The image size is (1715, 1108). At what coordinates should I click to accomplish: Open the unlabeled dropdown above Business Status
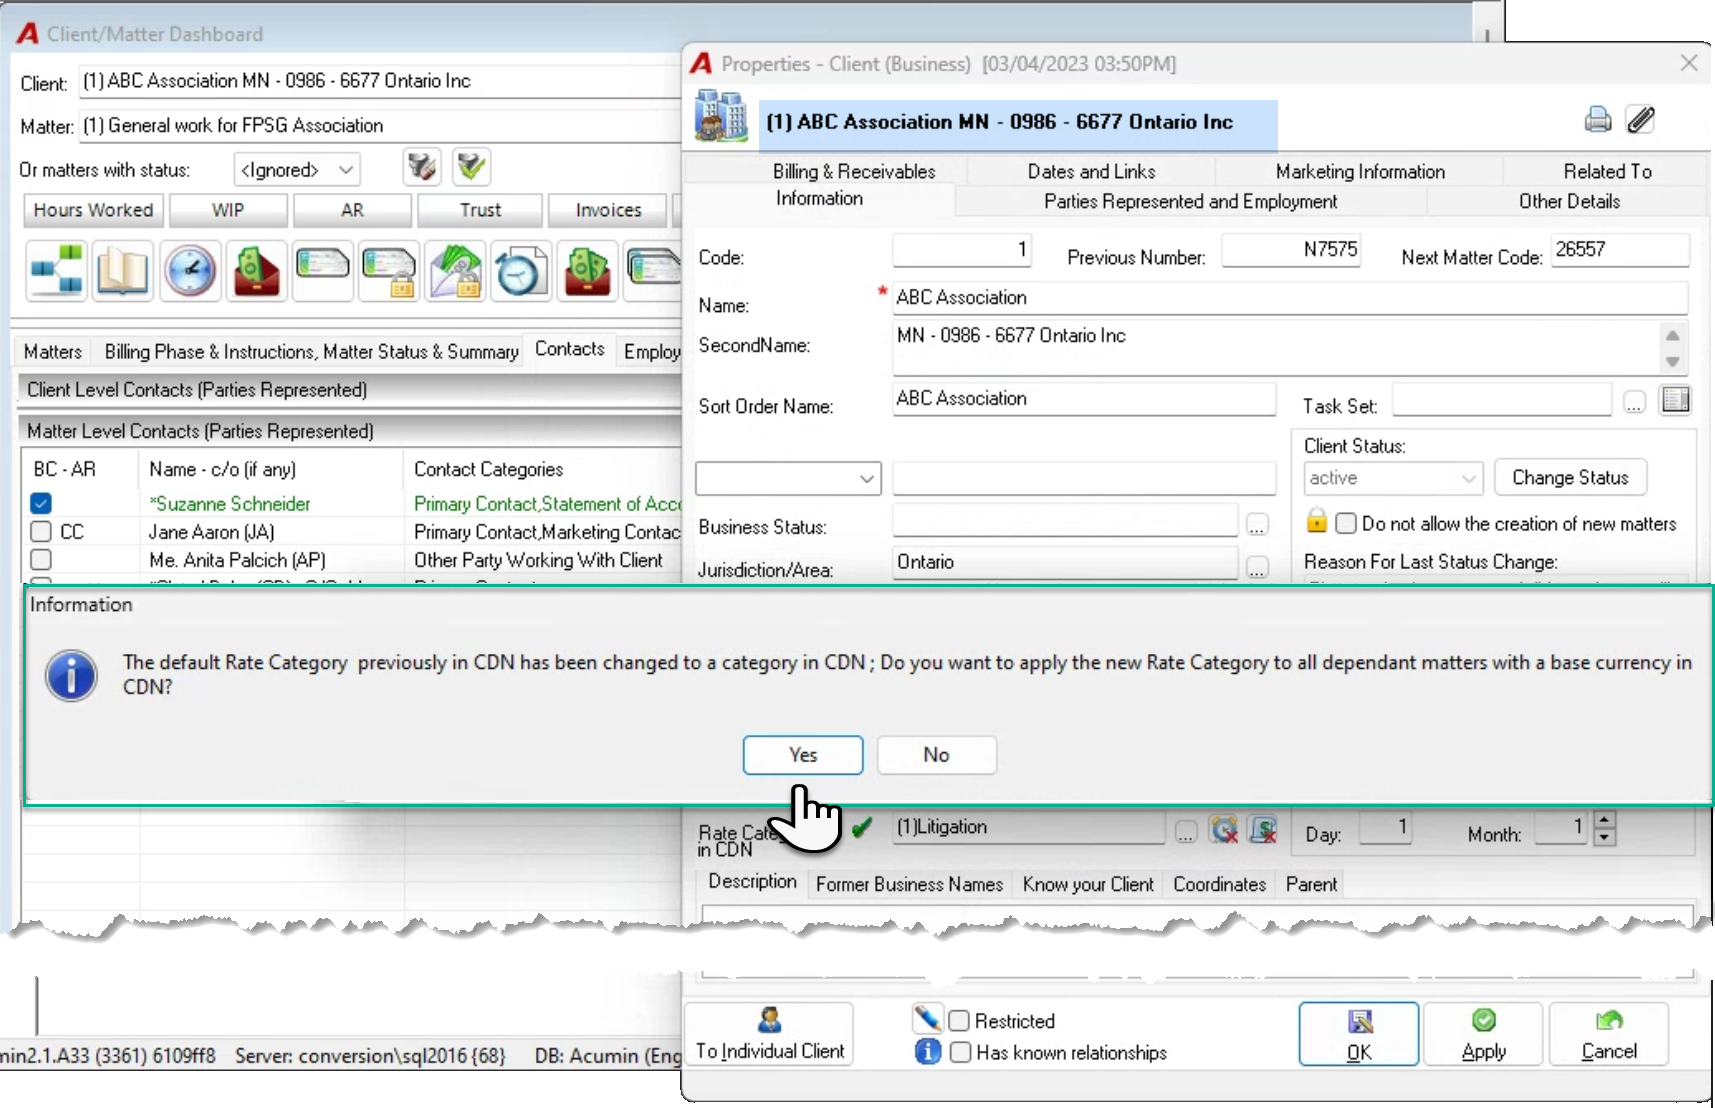click(788, 478)
